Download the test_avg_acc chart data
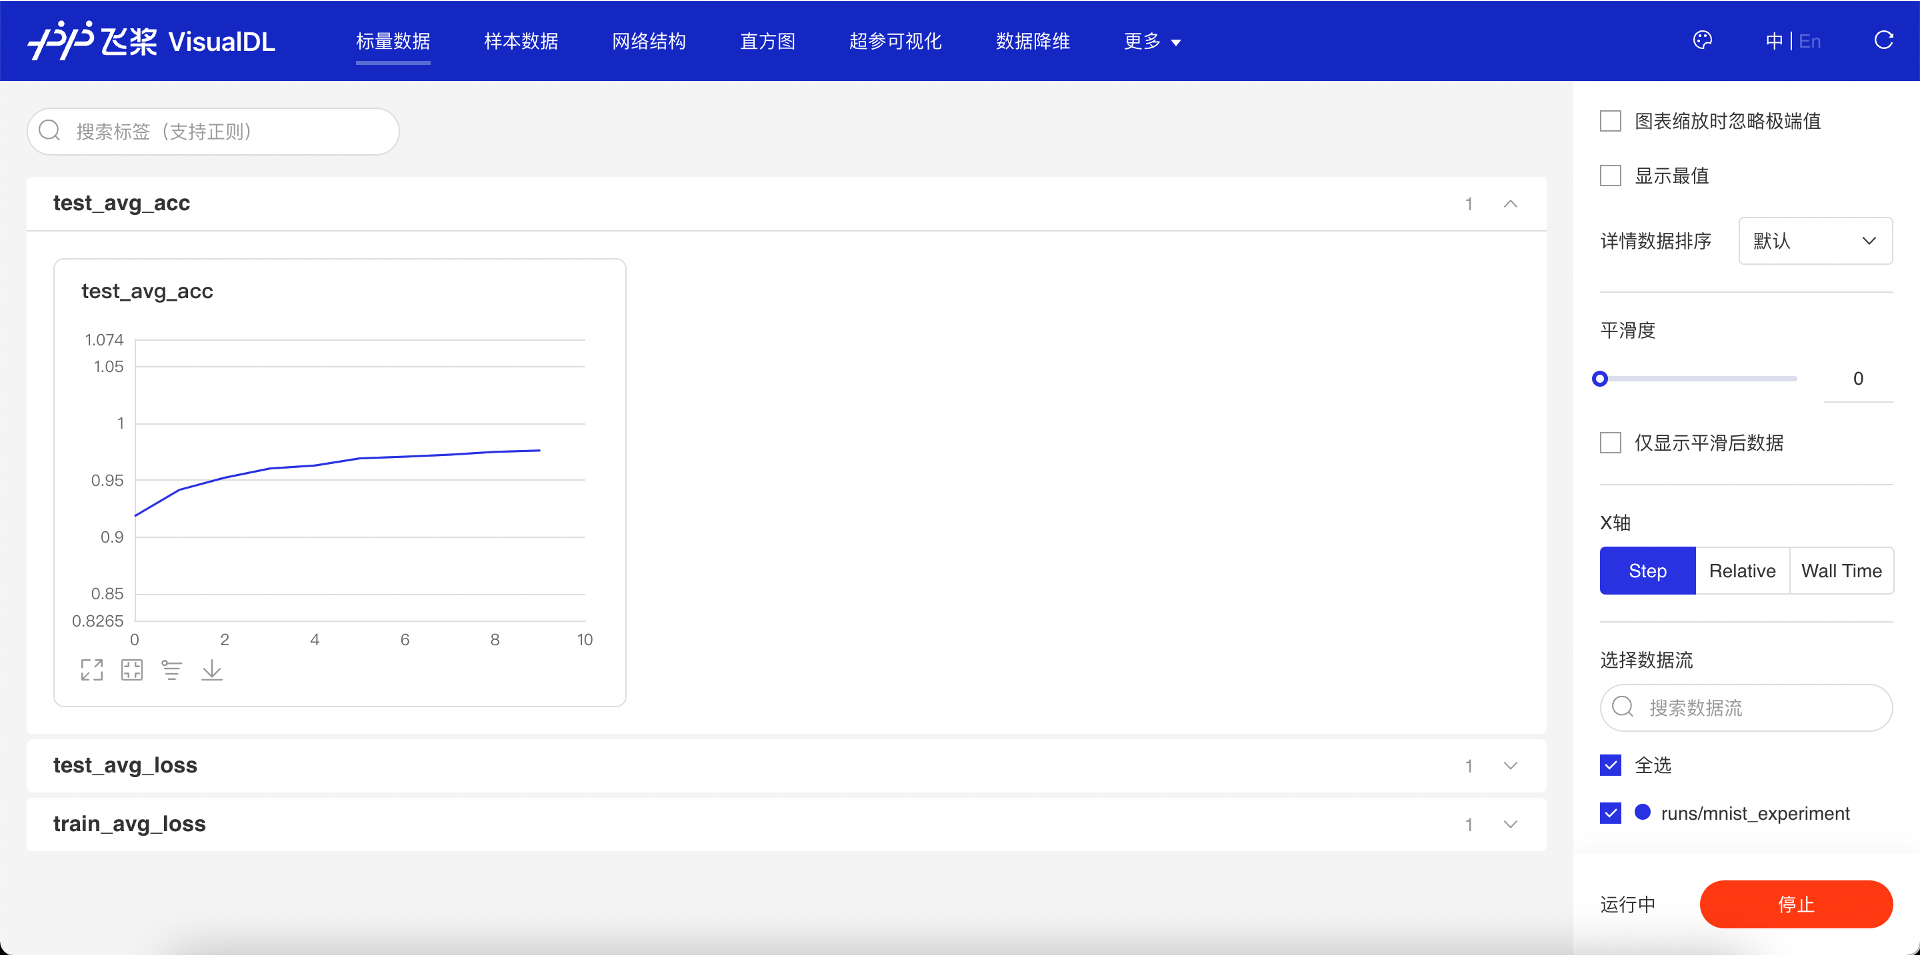Viewport: 1920px width, 956px height. pos(212,670)
